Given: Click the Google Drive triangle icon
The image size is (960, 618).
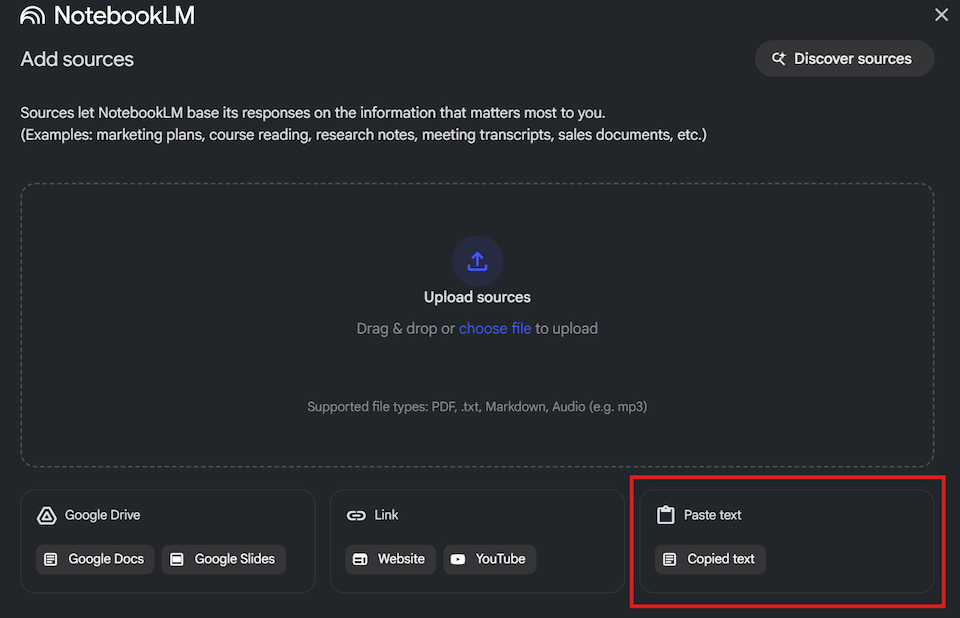Looking at the screenshot, I should 47,515.
